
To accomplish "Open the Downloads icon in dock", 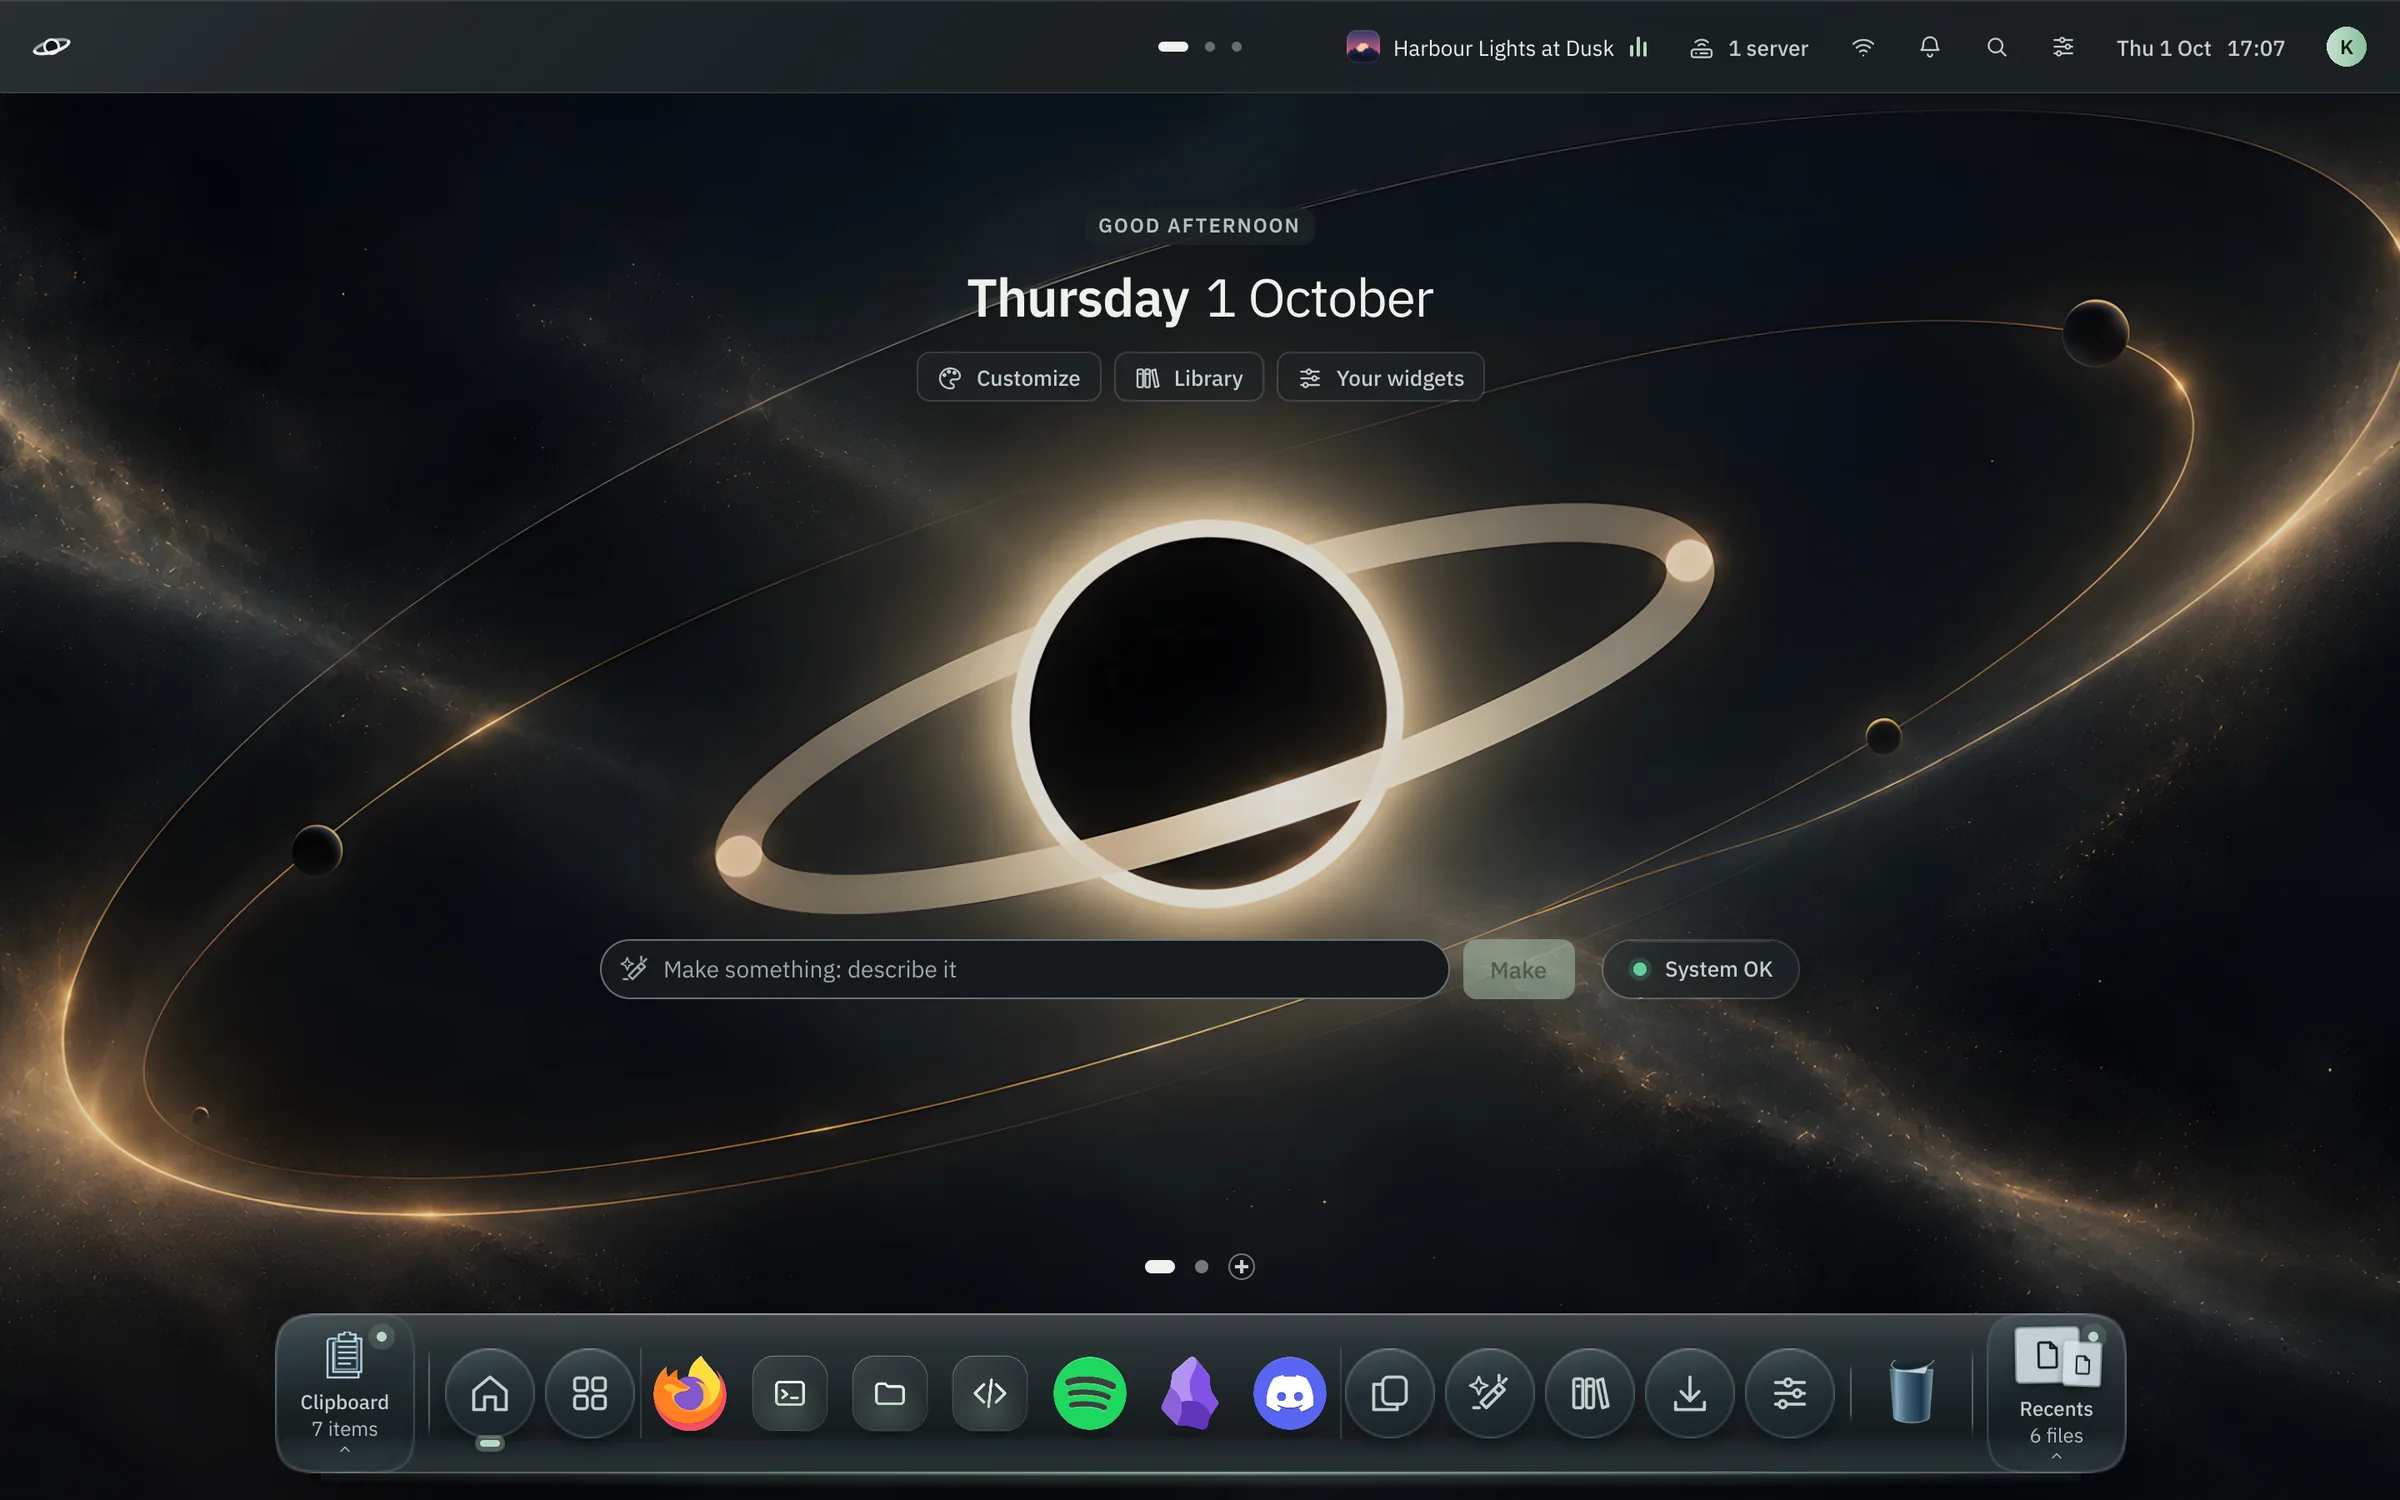I will (x=1689, y=1392).
